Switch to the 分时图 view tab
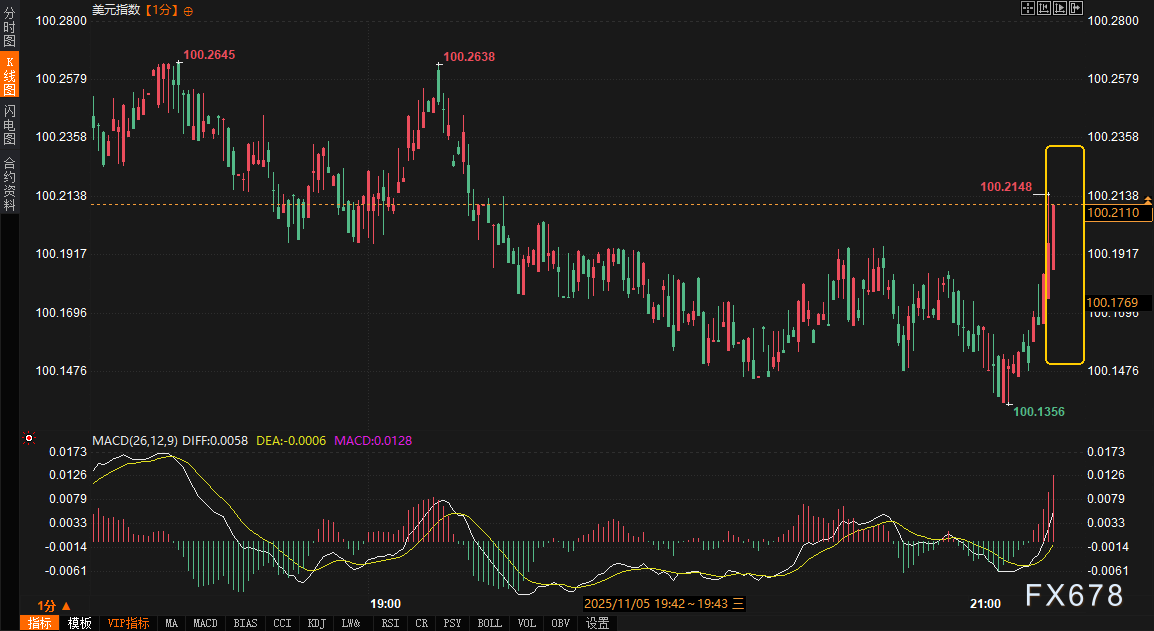Image resolution: width=1154 pixels, height=631 pixels. point(9,34)
